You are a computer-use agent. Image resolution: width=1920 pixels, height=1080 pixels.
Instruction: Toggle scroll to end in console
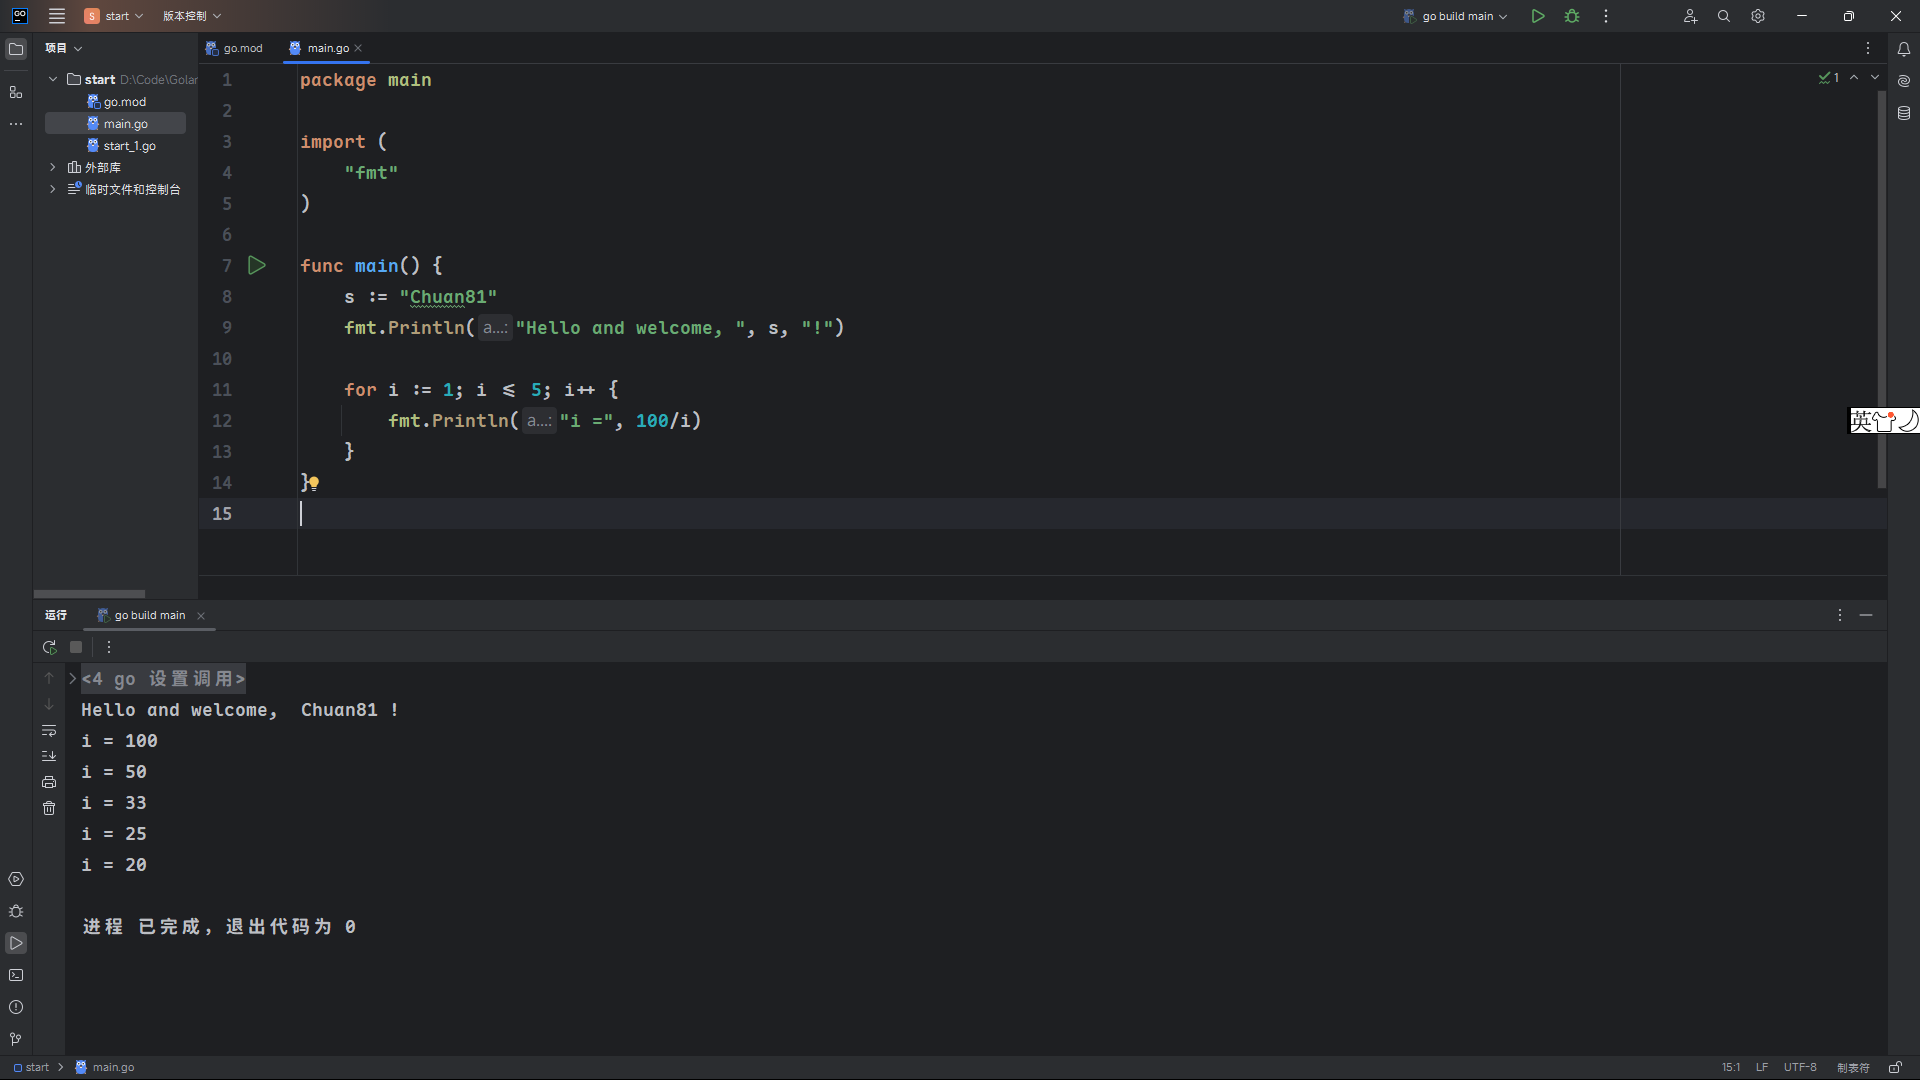coord(49,756)
